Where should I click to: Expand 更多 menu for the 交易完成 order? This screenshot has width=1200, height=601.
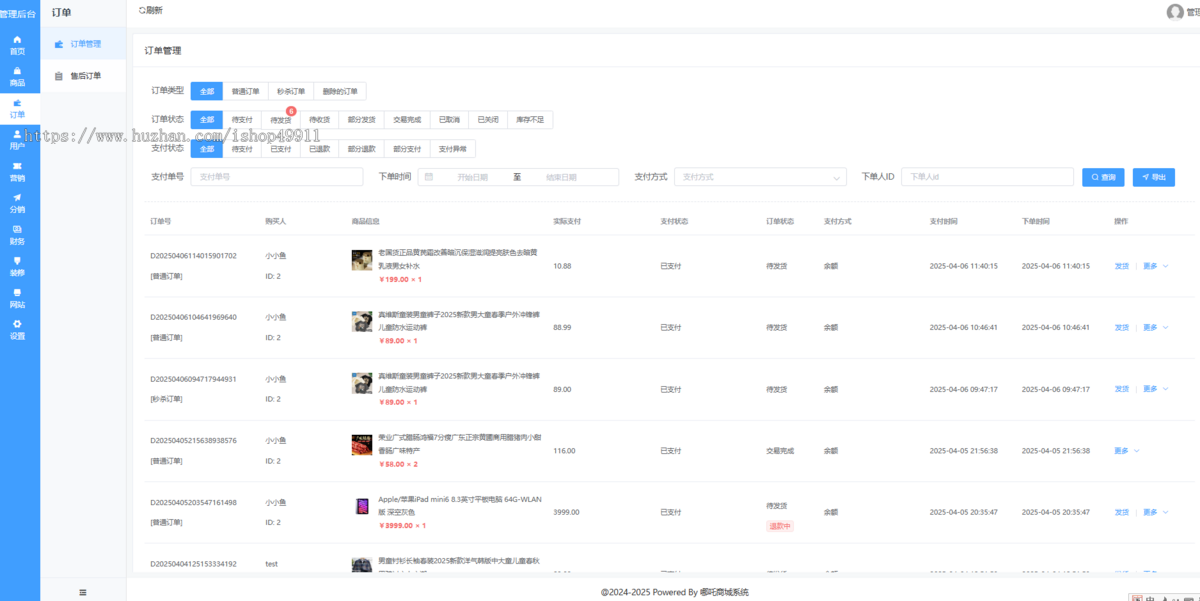(x=1126, y=451)
